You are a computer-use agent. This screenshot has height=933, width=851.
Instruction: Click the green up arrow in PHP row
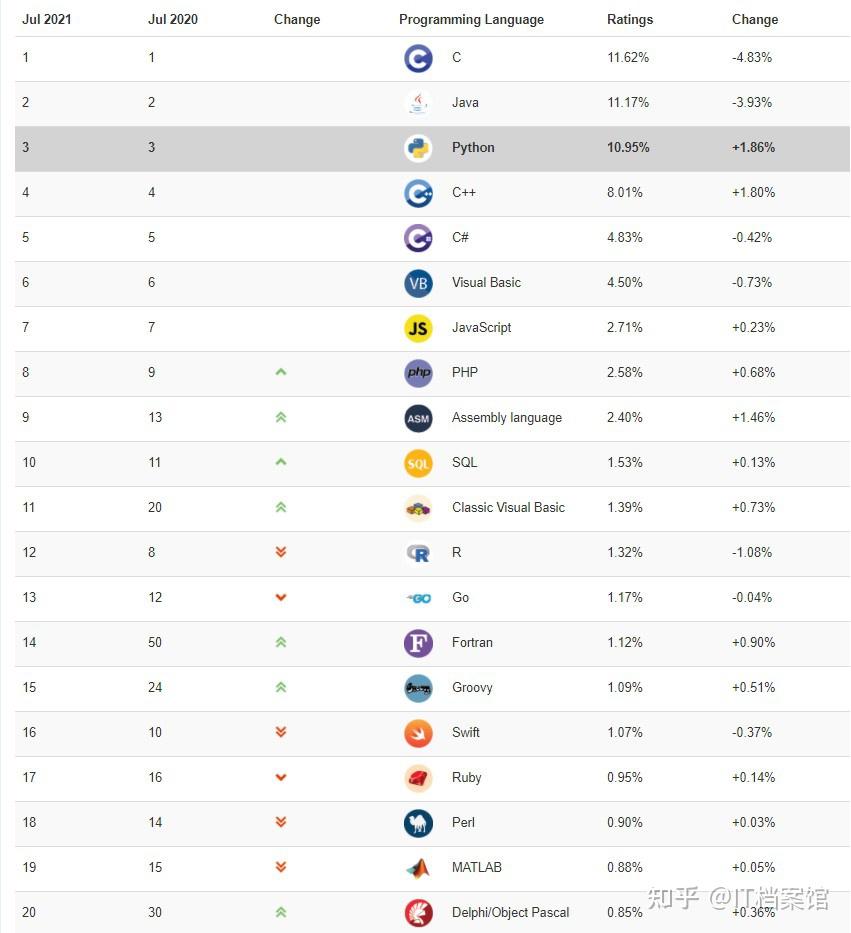pyautogui.click(x=281, y=372)
